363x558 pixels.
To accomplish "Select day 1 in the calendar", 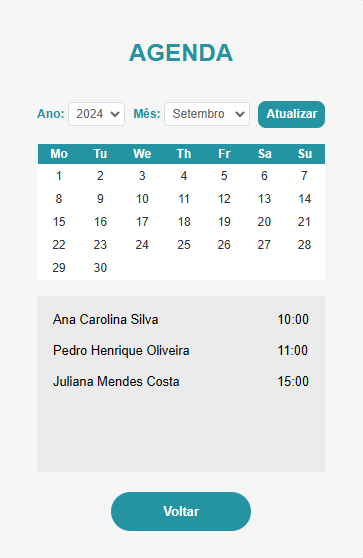I will point(59,176).
